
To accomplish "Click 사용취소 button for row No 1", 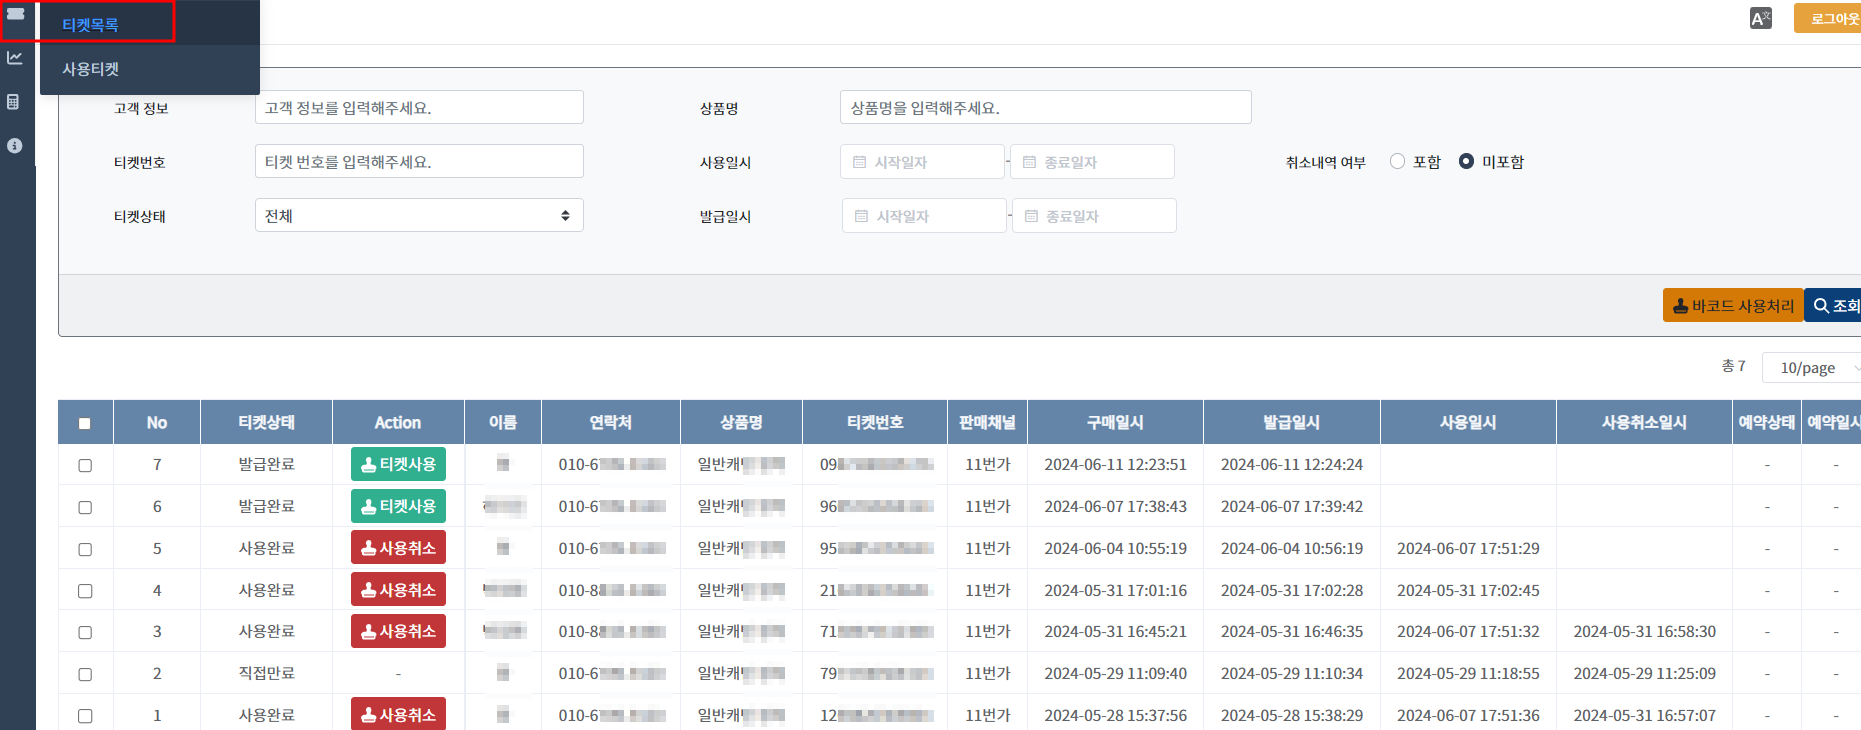I will (398, 715).
